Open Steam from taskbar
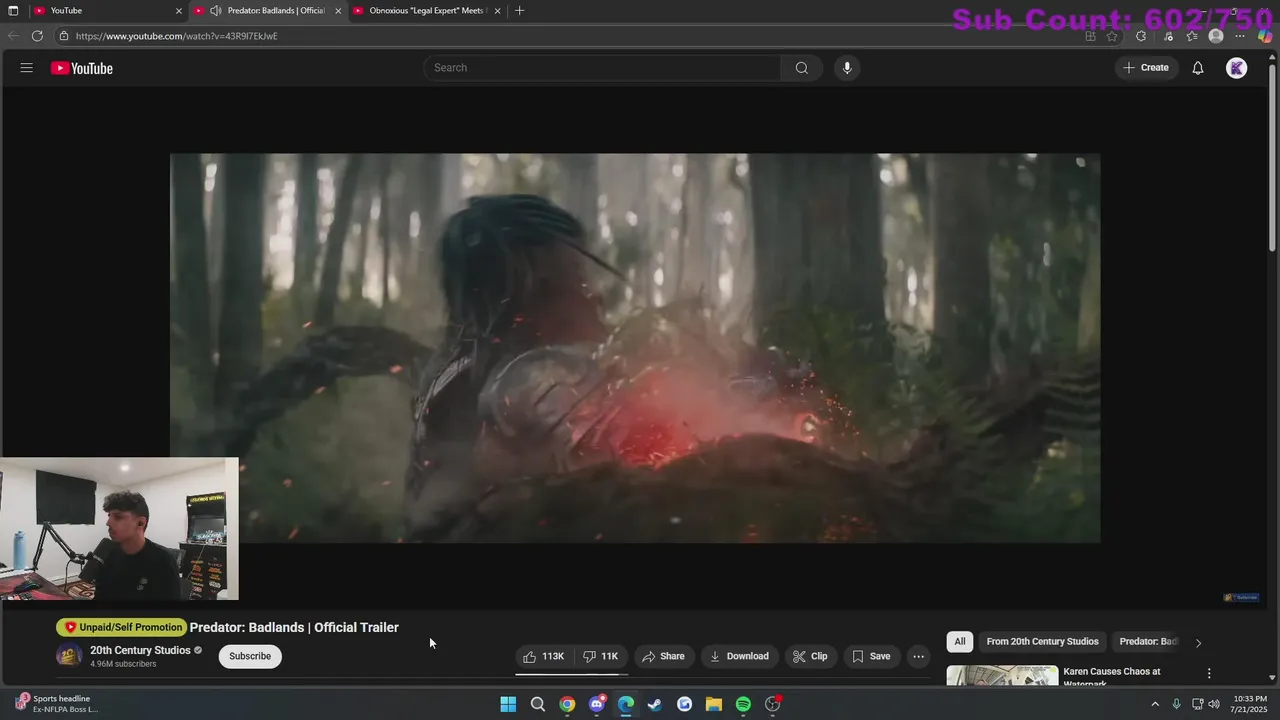The height and width of the screenshot is (720, 1280). (655, 704)
